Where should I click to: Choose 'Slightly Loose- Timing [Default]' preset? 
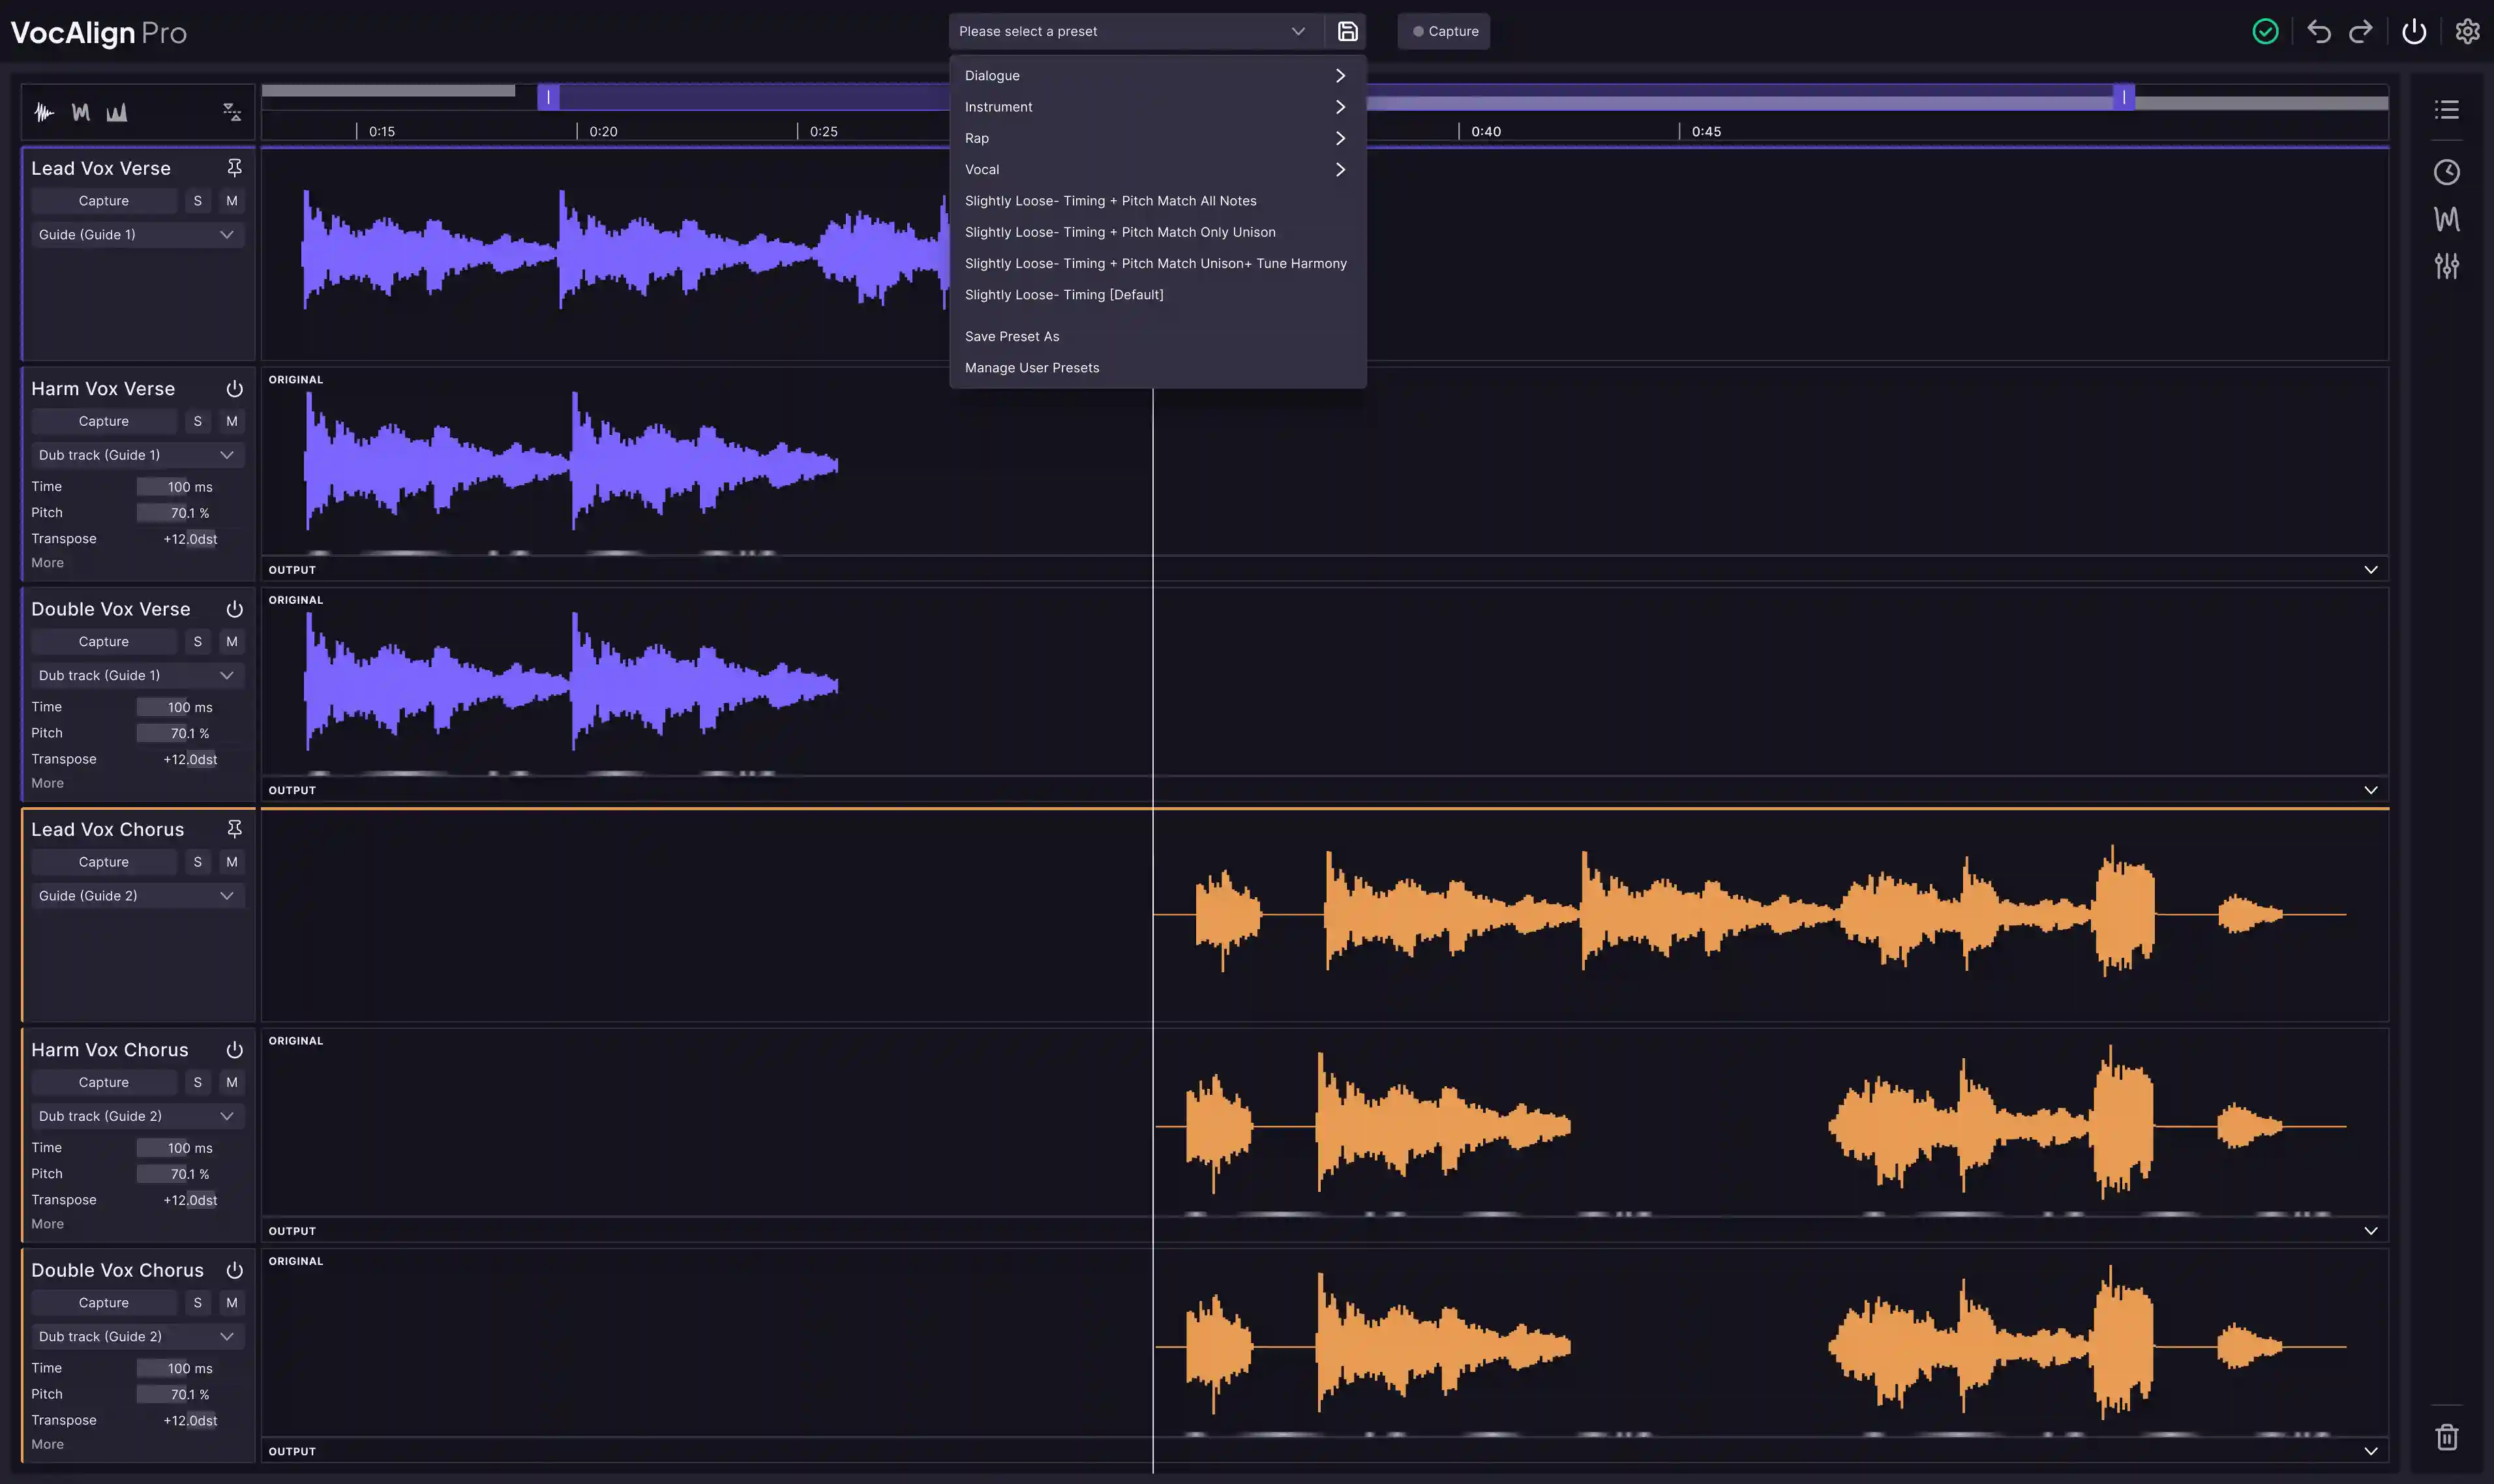(1157, 295)
